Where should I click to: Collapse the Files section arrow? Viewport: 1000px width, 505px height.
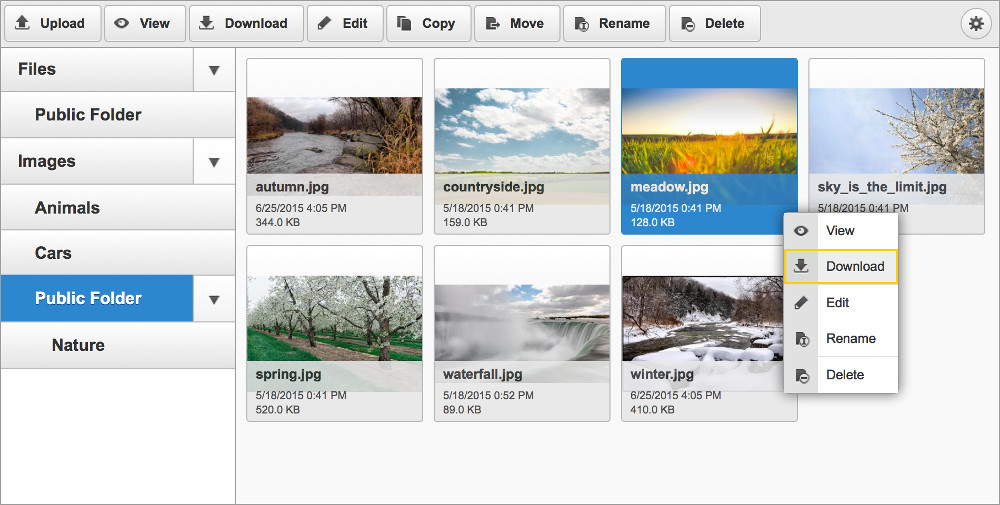pos(213,70)
